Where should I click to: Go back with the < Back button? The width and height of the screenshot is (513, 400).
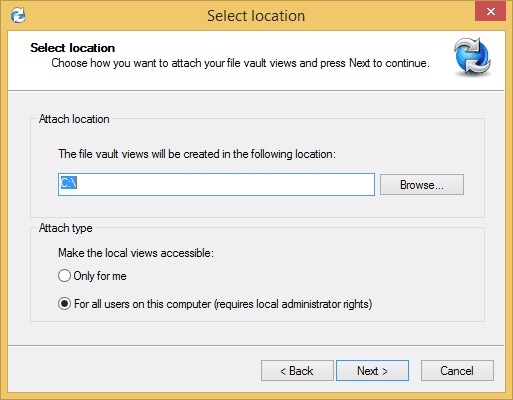(x=297, y=371)
